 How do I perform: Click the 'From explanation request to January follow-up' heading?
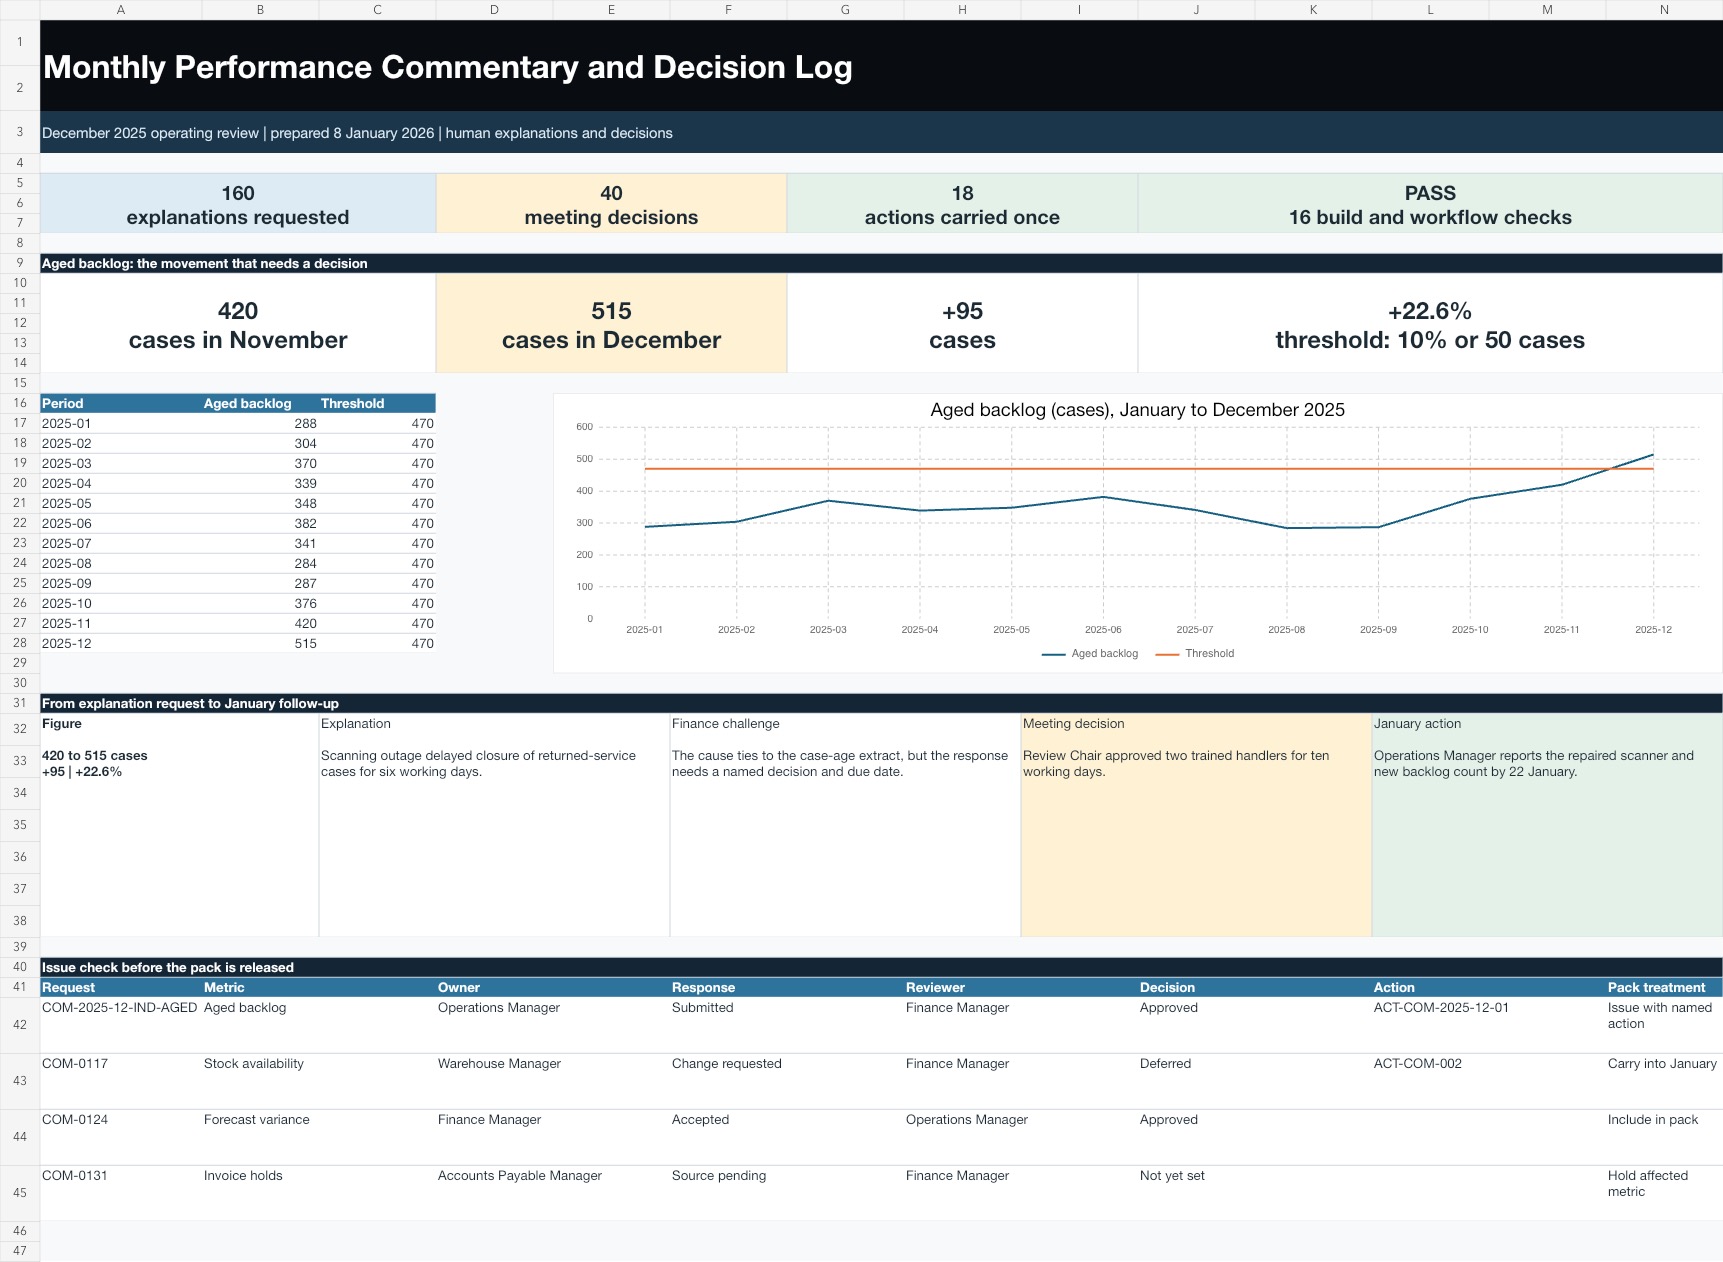coord(190,703)
